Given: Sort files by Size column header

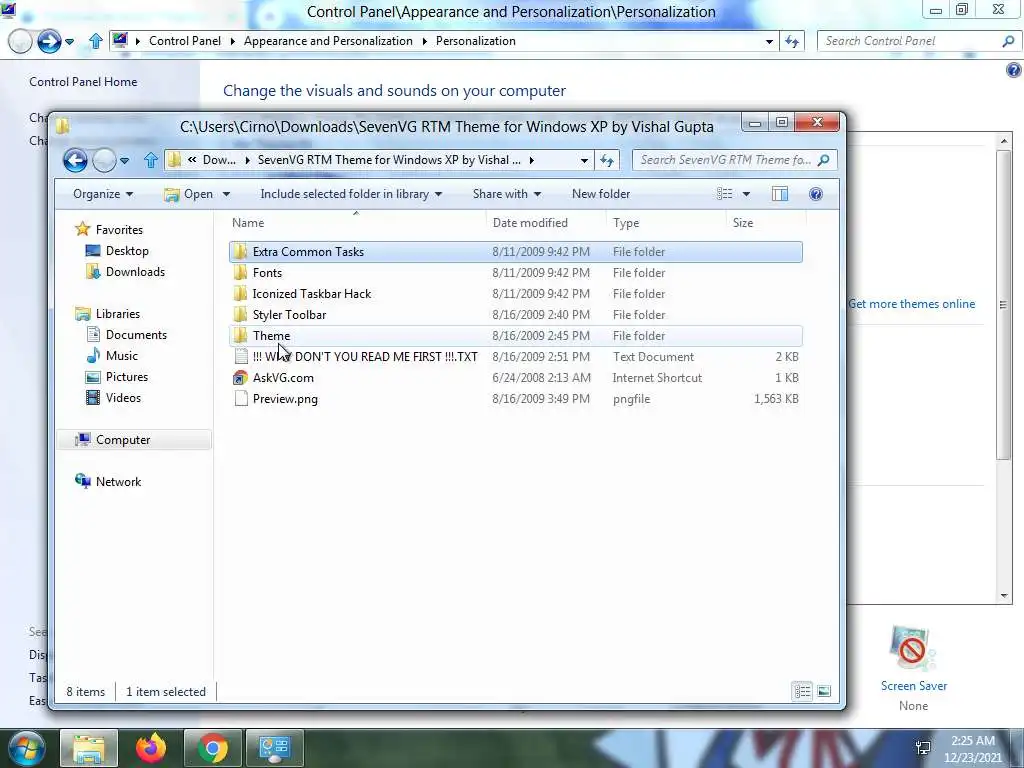Looking at the screenshot, I should [x=765, y=223].
